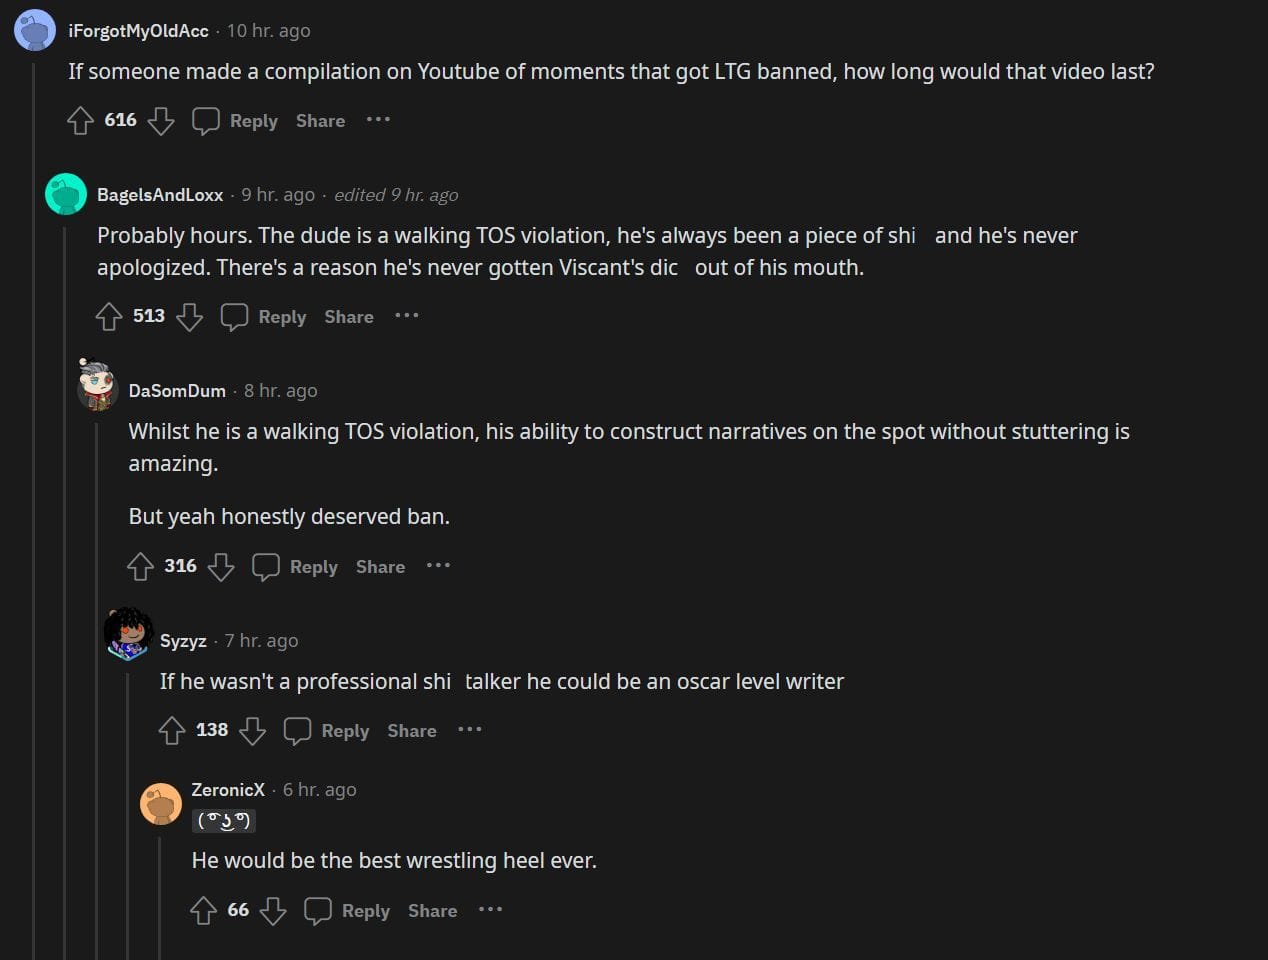The image size is (1268, 960).
Task: Collapse the thread using the vertical line
Action: 33,500
